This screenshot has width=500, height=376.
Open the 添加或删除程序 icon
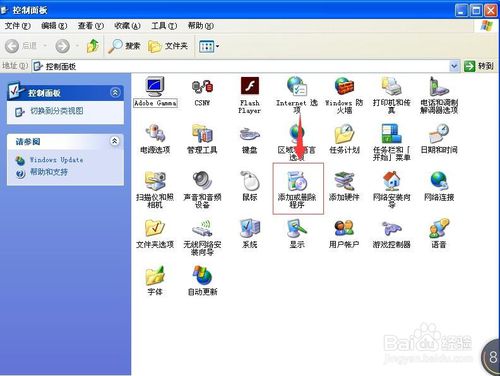tap(297, 189)
